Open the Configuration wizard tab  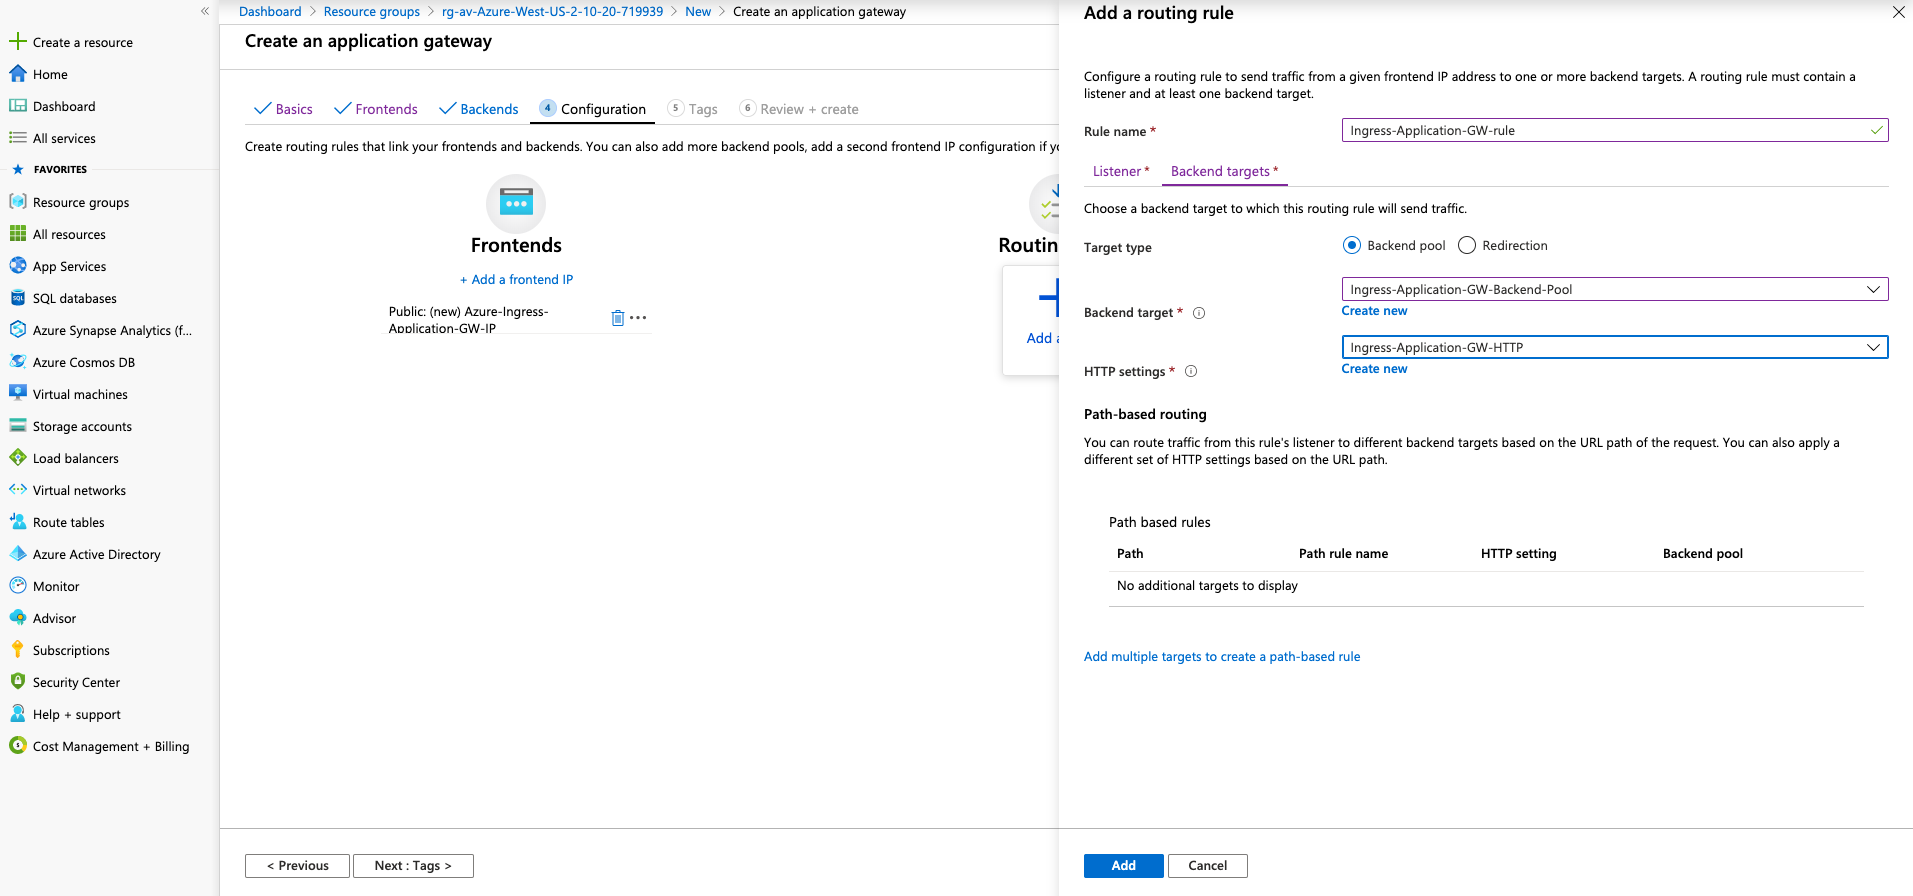[593, 109]
